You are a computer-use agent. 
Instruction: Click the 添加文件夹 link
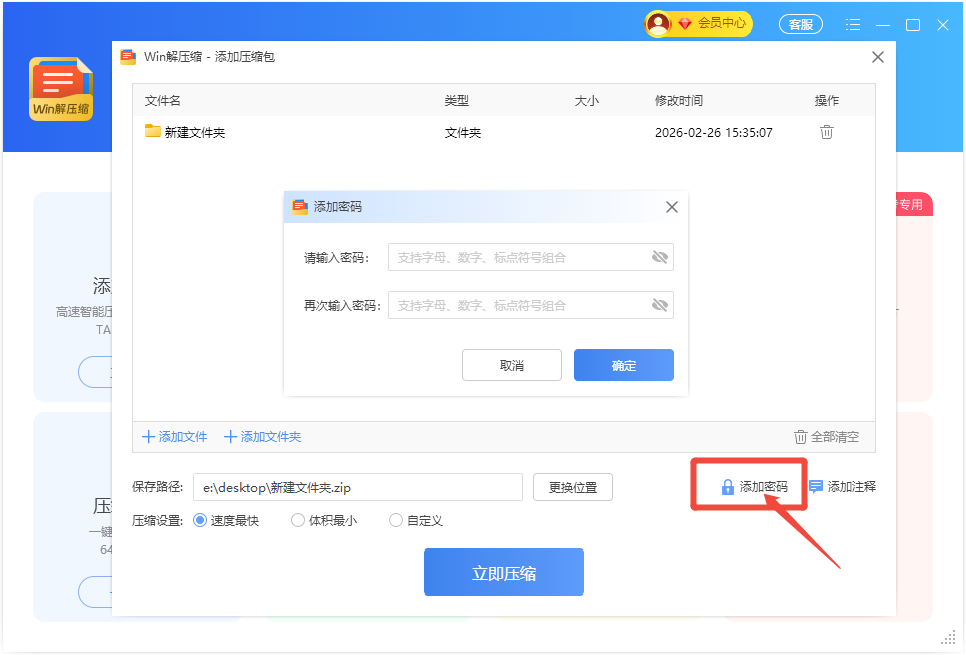tap(262, 437)
